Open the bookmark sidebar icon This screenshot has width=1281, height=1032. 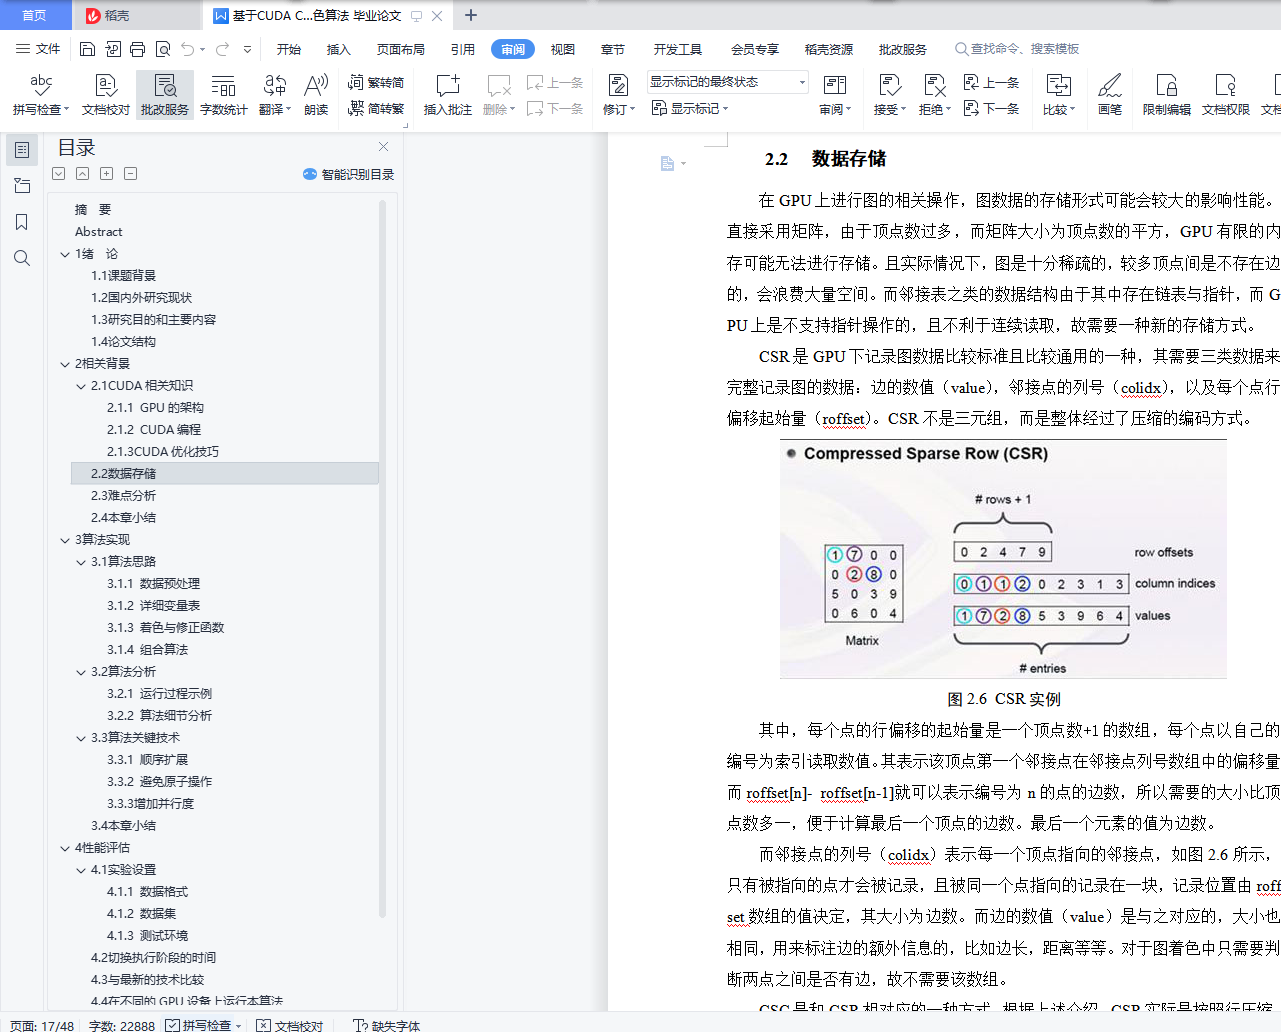click(x=22, y=222)
